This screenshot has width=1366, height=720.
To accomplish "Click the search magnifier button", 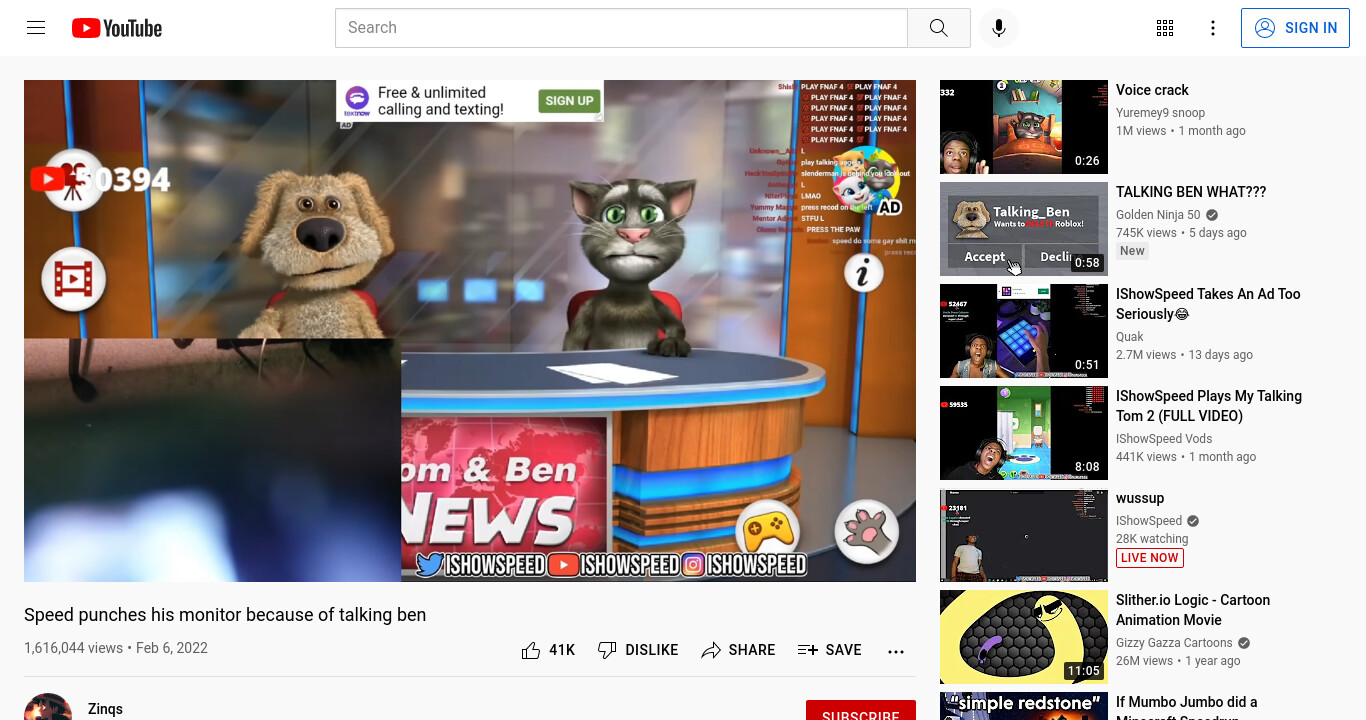I will pyautogui.click(x=938, y=28).
